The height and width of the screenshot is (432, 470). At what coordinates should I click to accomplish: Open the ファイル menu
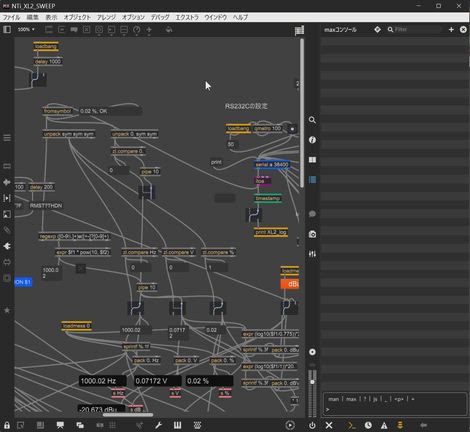11,17
